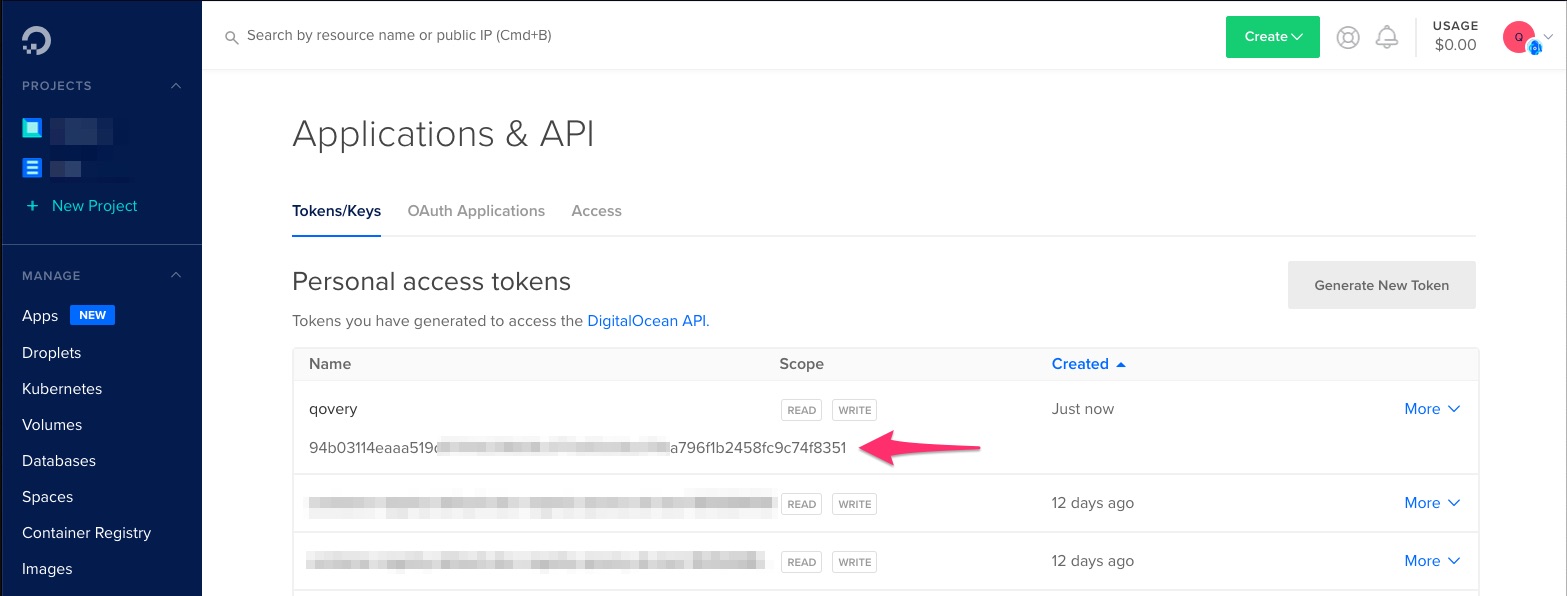Click the Scope column header
The width and height of the screenshot is (1567, 596).
pyautogui.click(x=802, y=364)
